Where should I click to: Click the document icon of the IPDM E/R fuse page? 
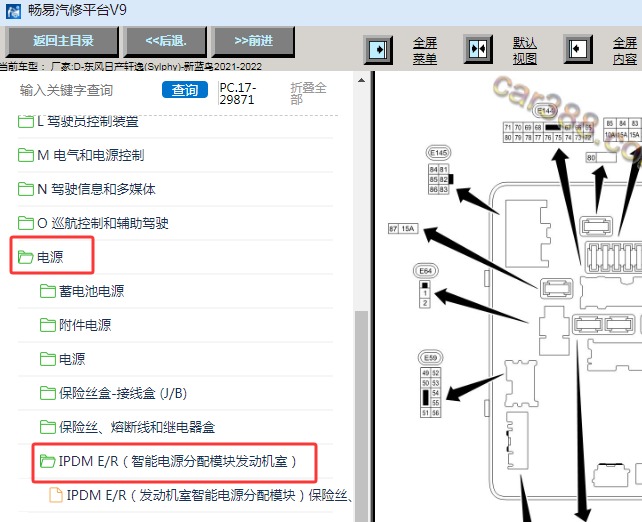tap(55, 495)
